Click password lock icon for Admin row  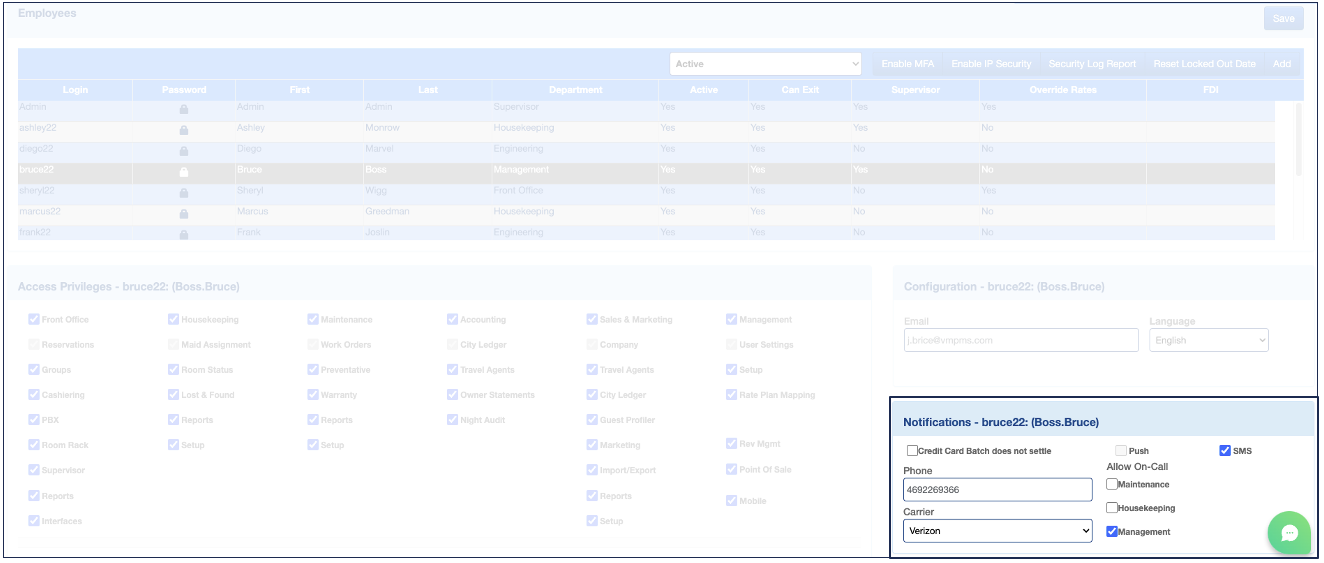click(x=184, y=108)
